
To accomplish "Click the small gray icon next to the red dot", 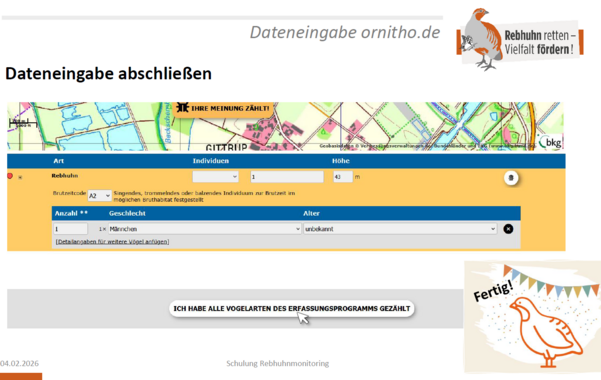I will [x=20, y=177].
